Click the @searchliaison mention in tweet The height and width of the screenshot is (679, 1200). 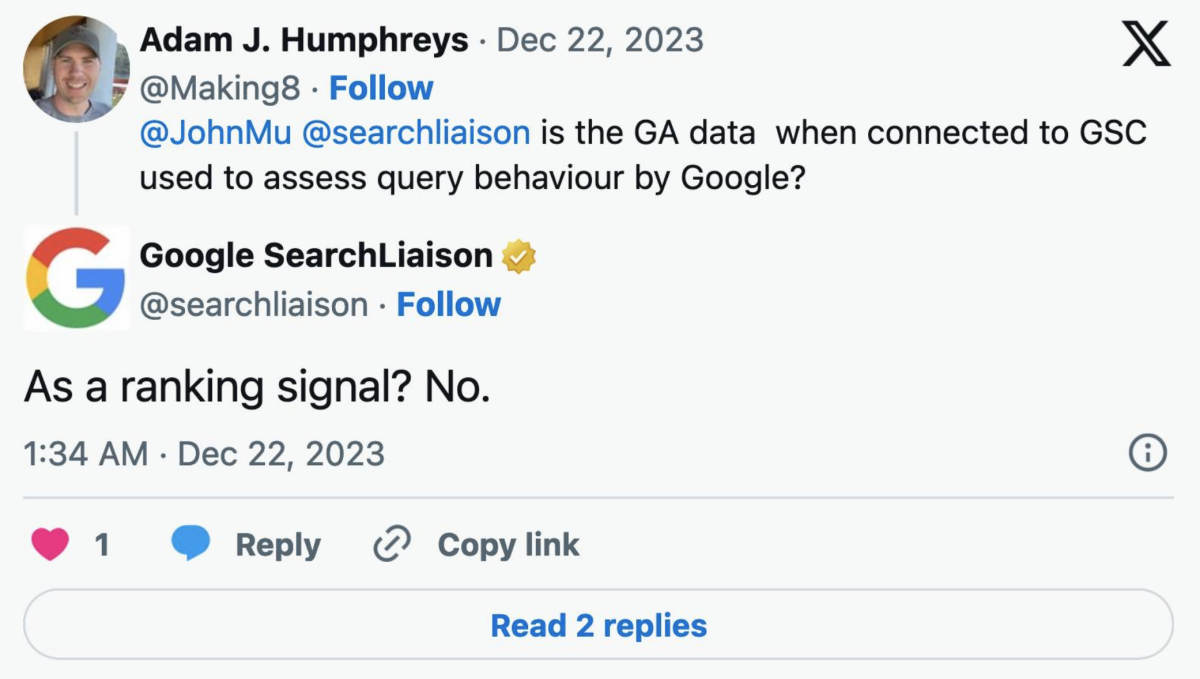(415, 133)
